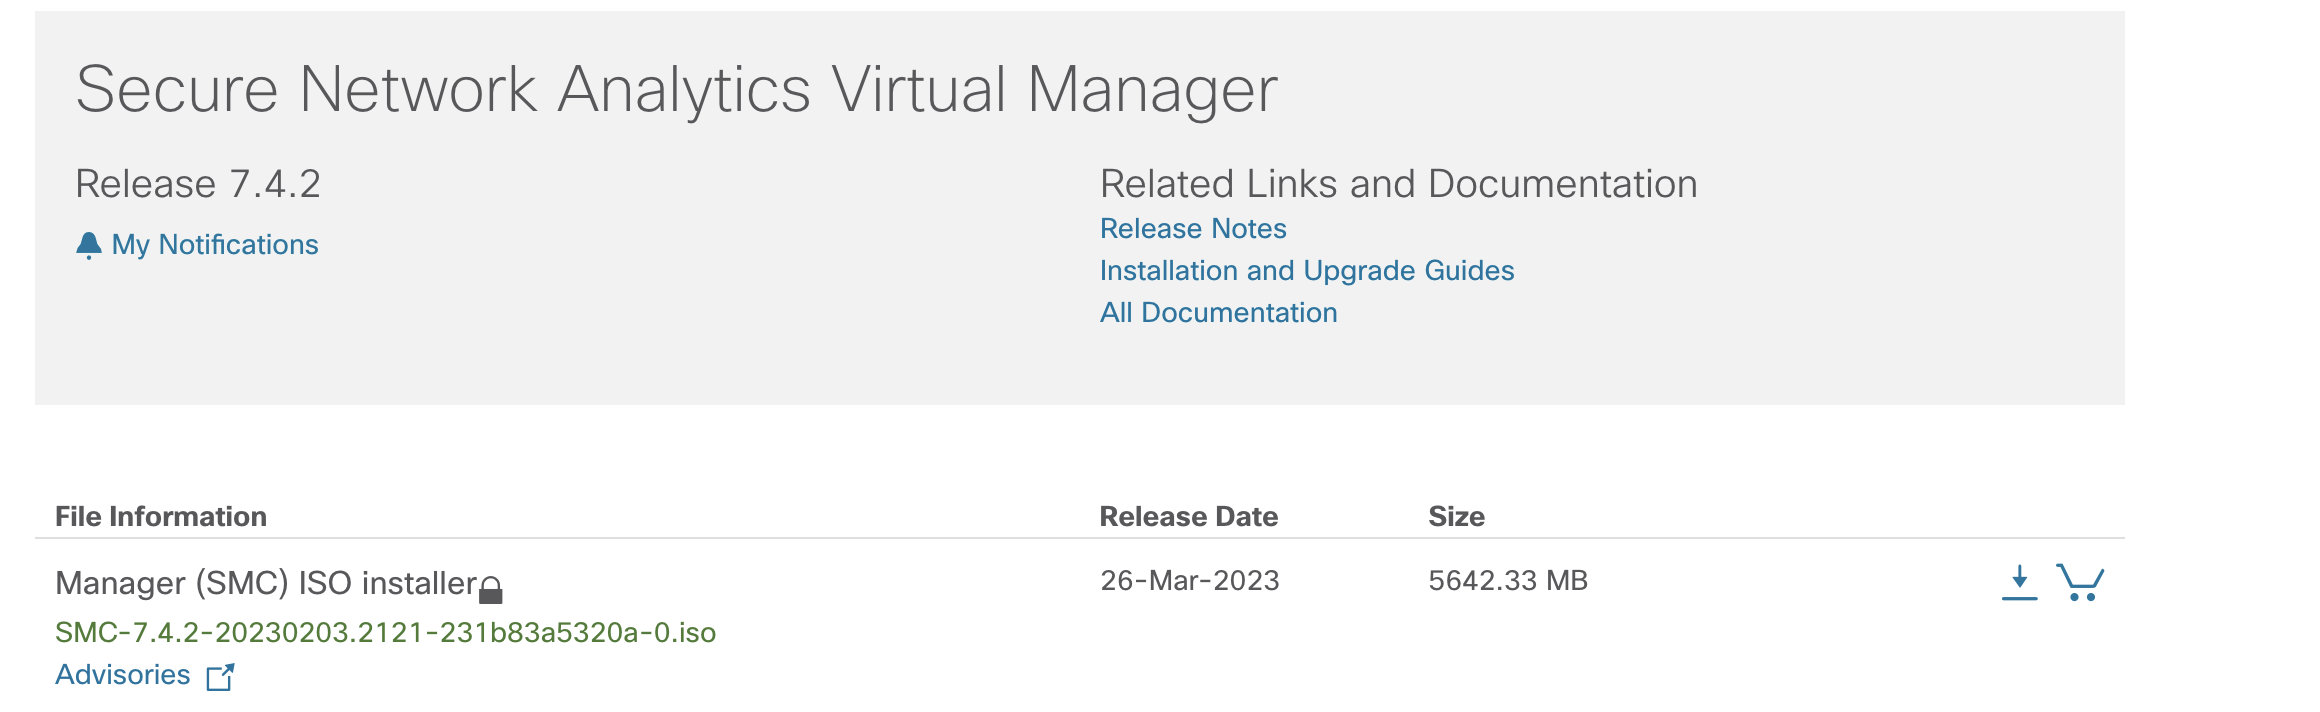Download the SMC ISO installer file
The width and height of the screenshot is (2320, 712).
coord(2019,582)
